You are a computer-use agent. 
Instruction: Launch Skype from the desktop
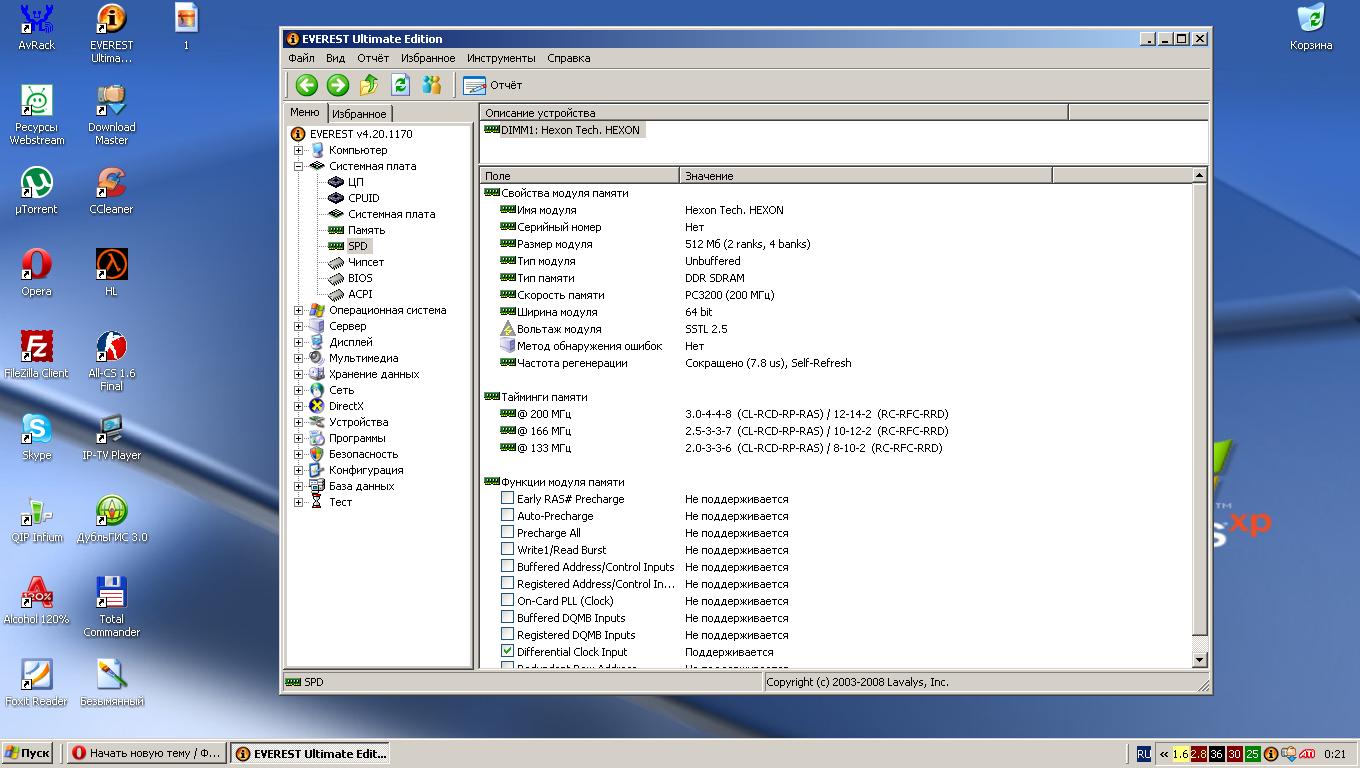tap(37, 437)
